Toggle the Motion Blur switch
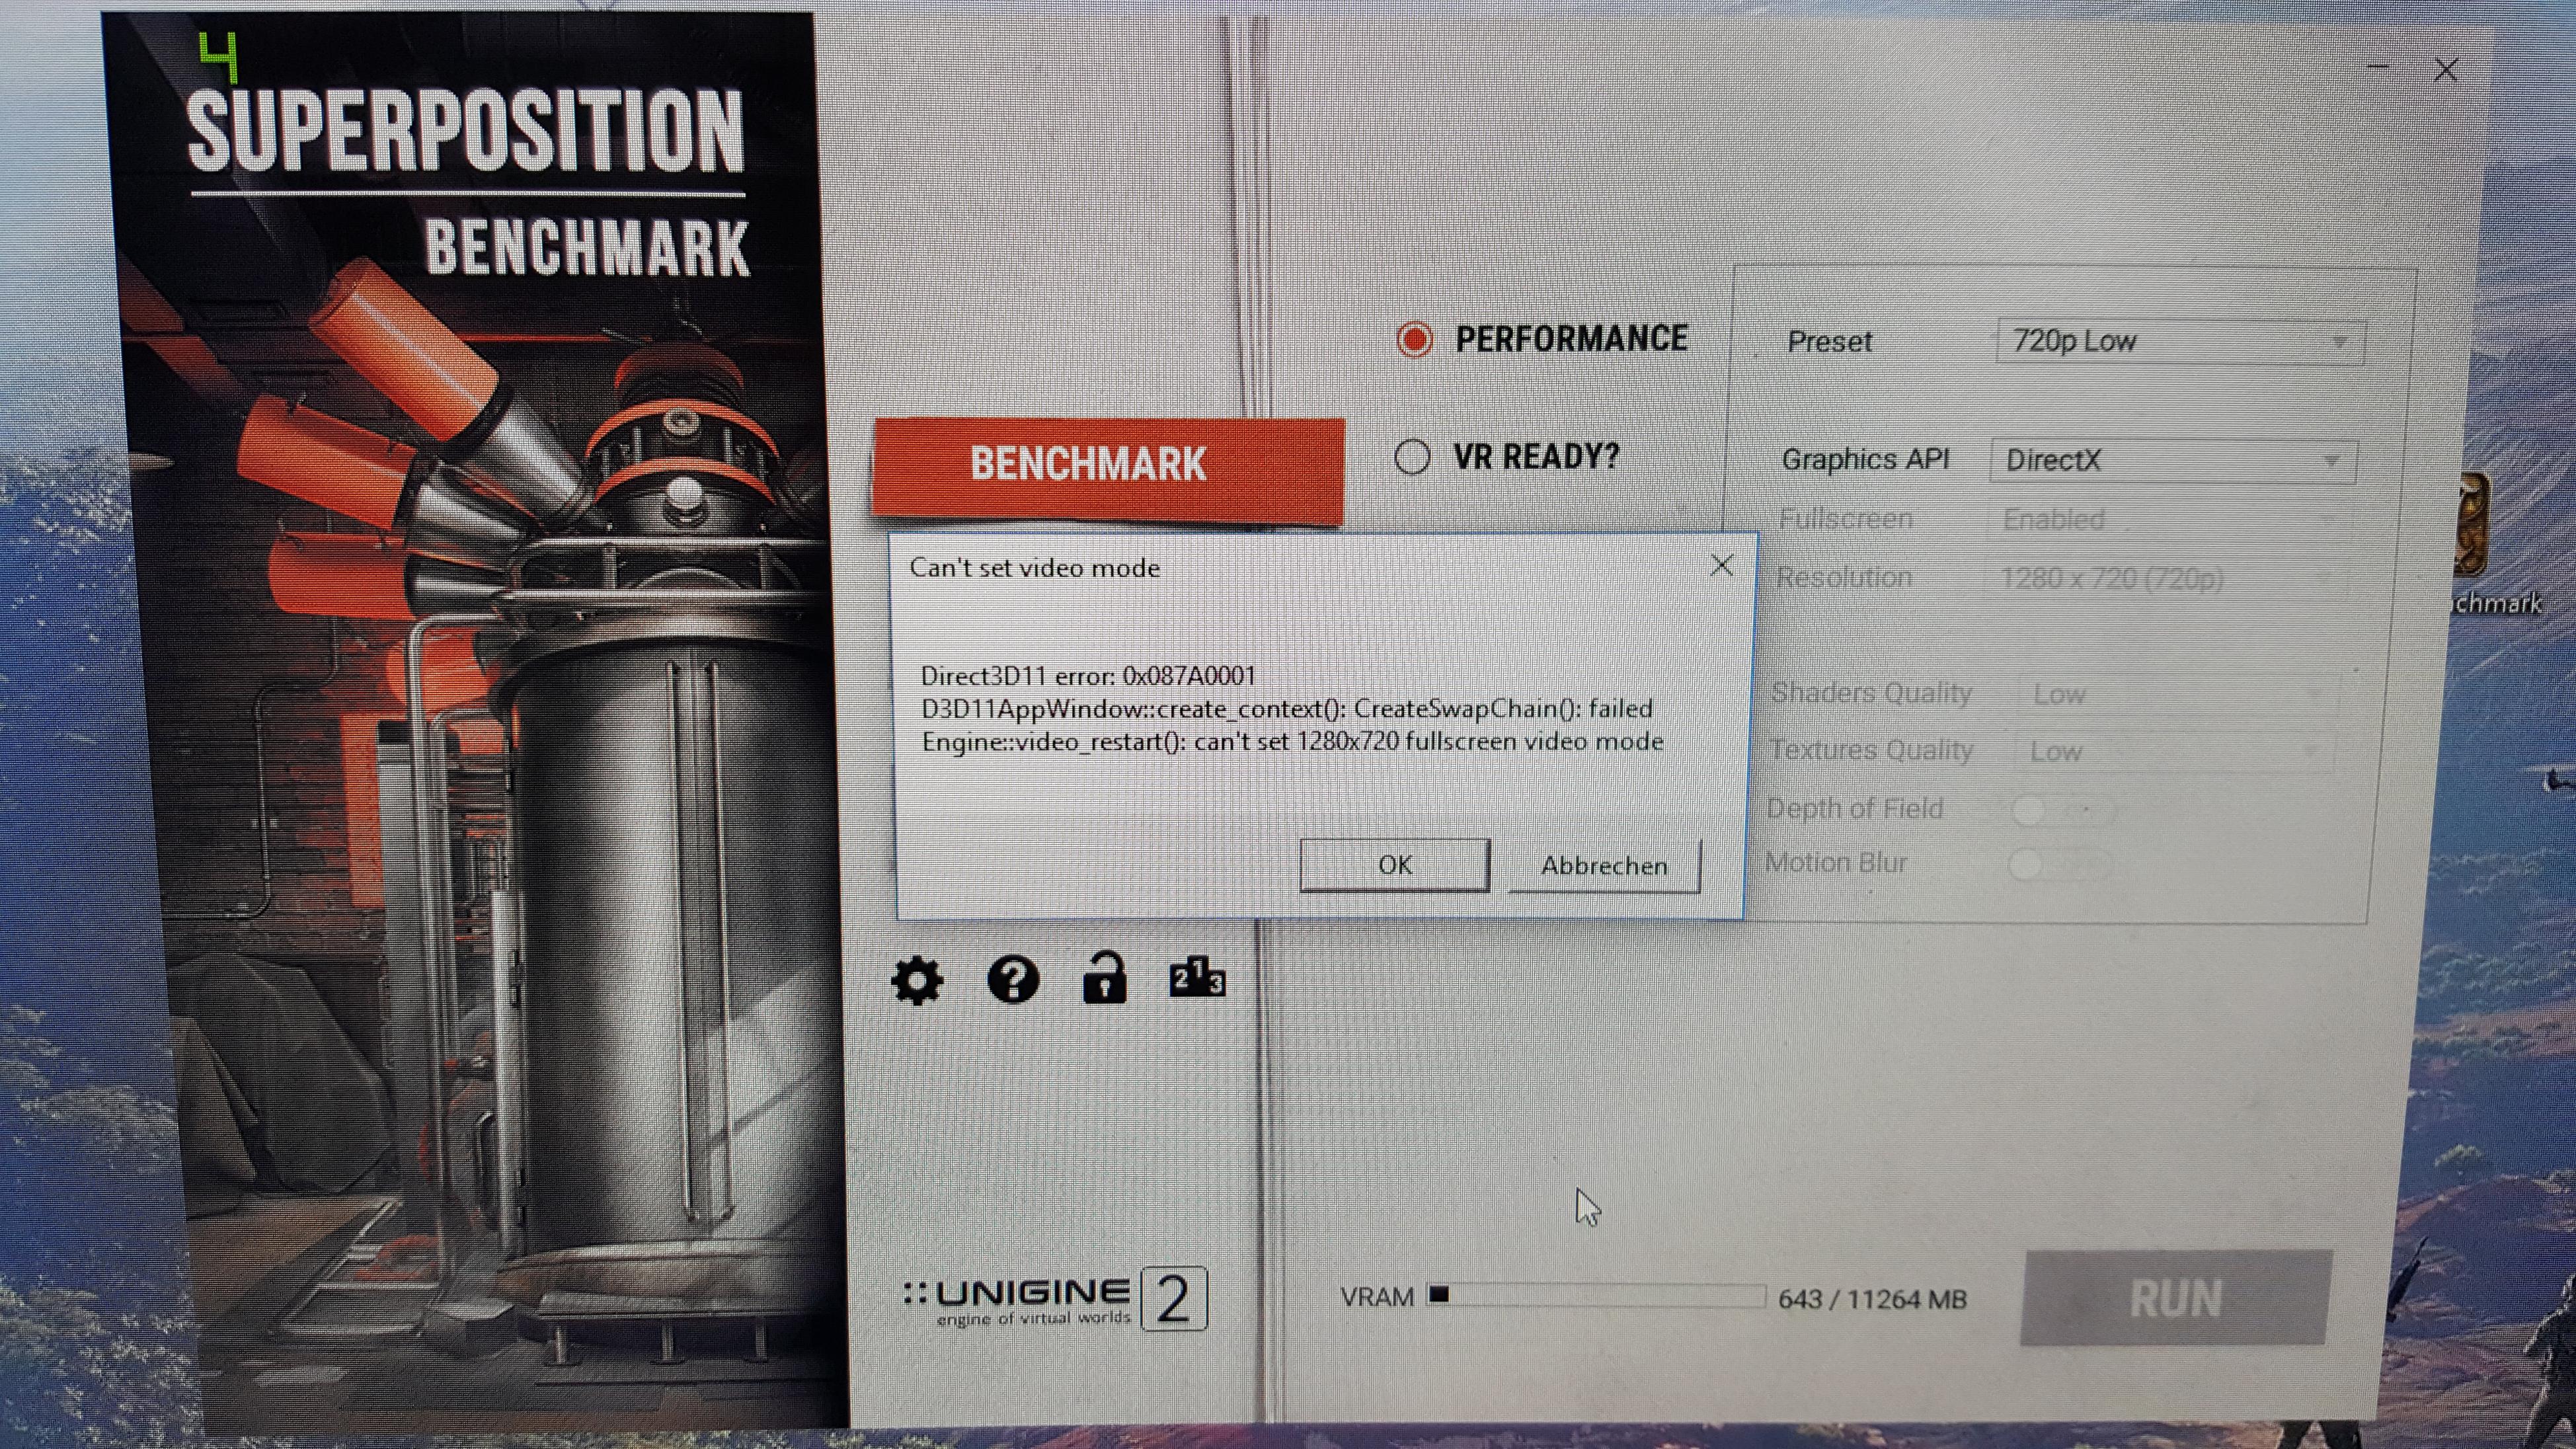Screen dimensions: 2576x1449 (x=2060, y=864)
